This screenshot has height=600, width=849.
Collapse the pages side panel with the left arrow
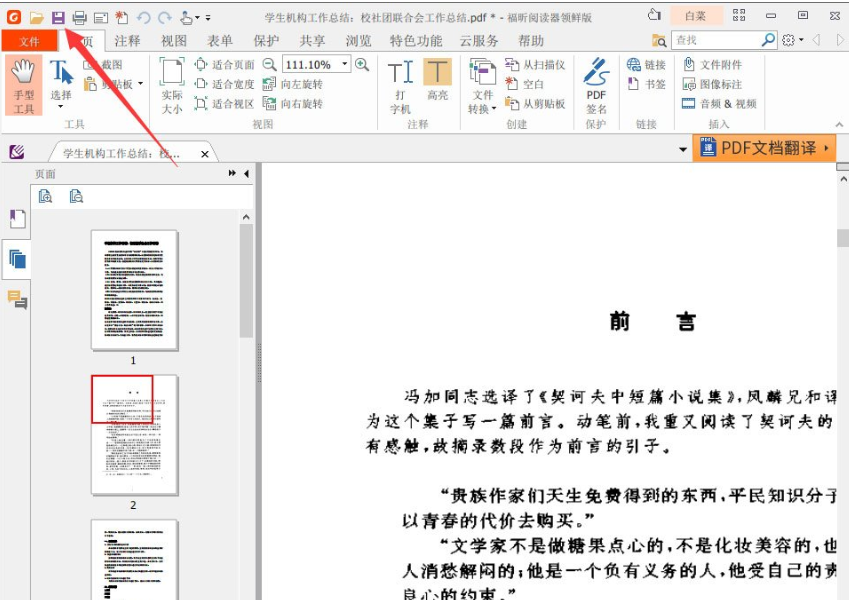(245, 173)
